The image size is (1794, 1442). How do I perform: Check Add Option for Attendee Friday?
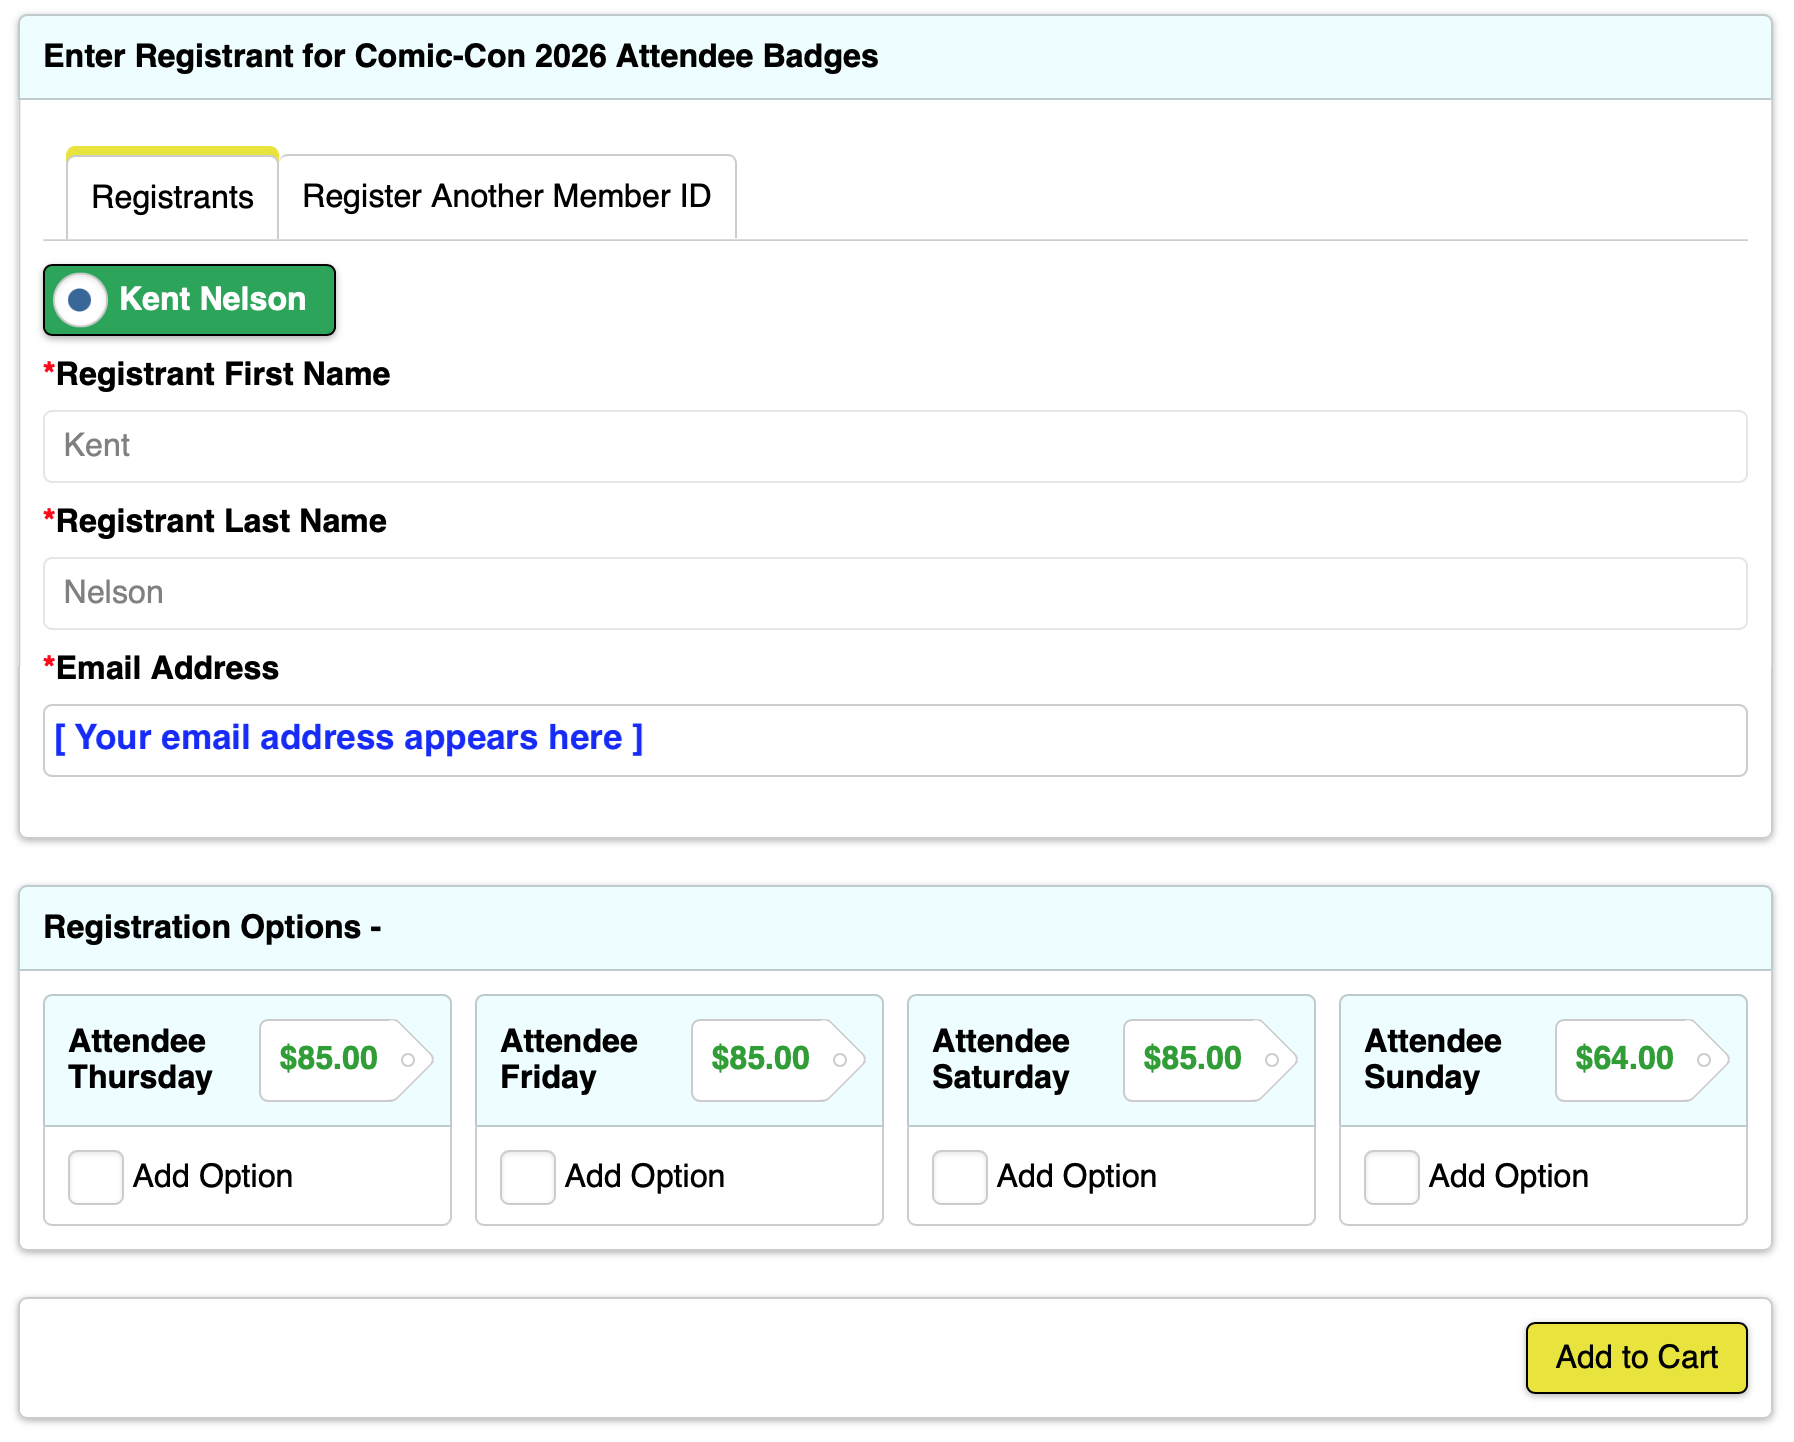[528, 1177]
